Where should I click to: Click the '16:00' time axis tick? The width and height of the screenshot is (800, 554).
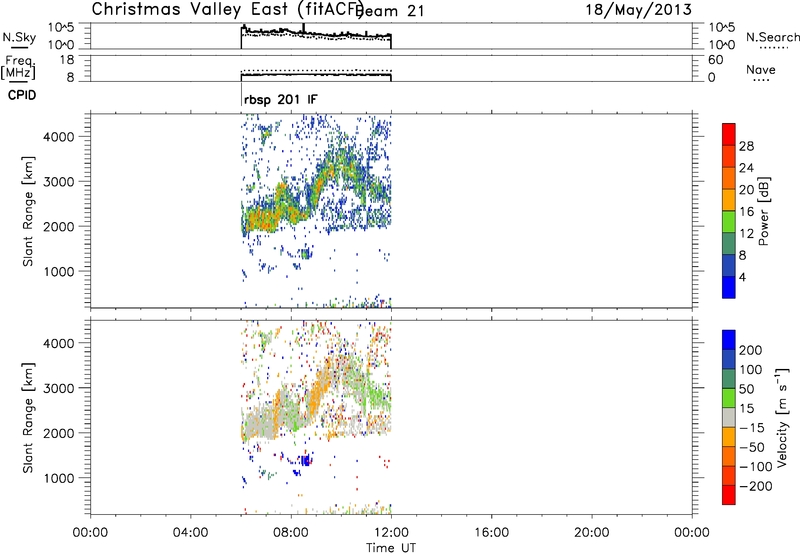[x=491, y=533]
